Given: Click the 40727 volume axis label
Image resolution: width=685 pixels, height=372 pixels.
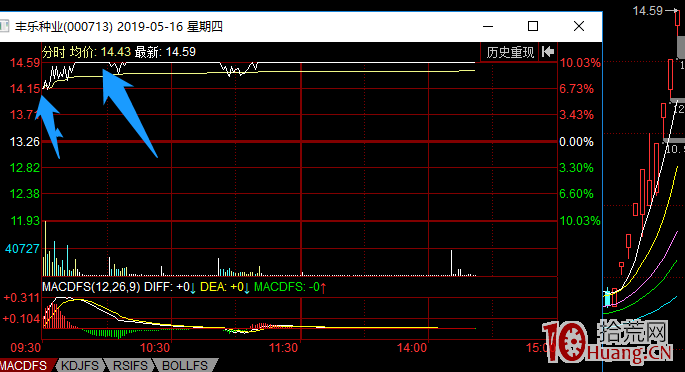Looking at the screenshot, I should 22,249.
